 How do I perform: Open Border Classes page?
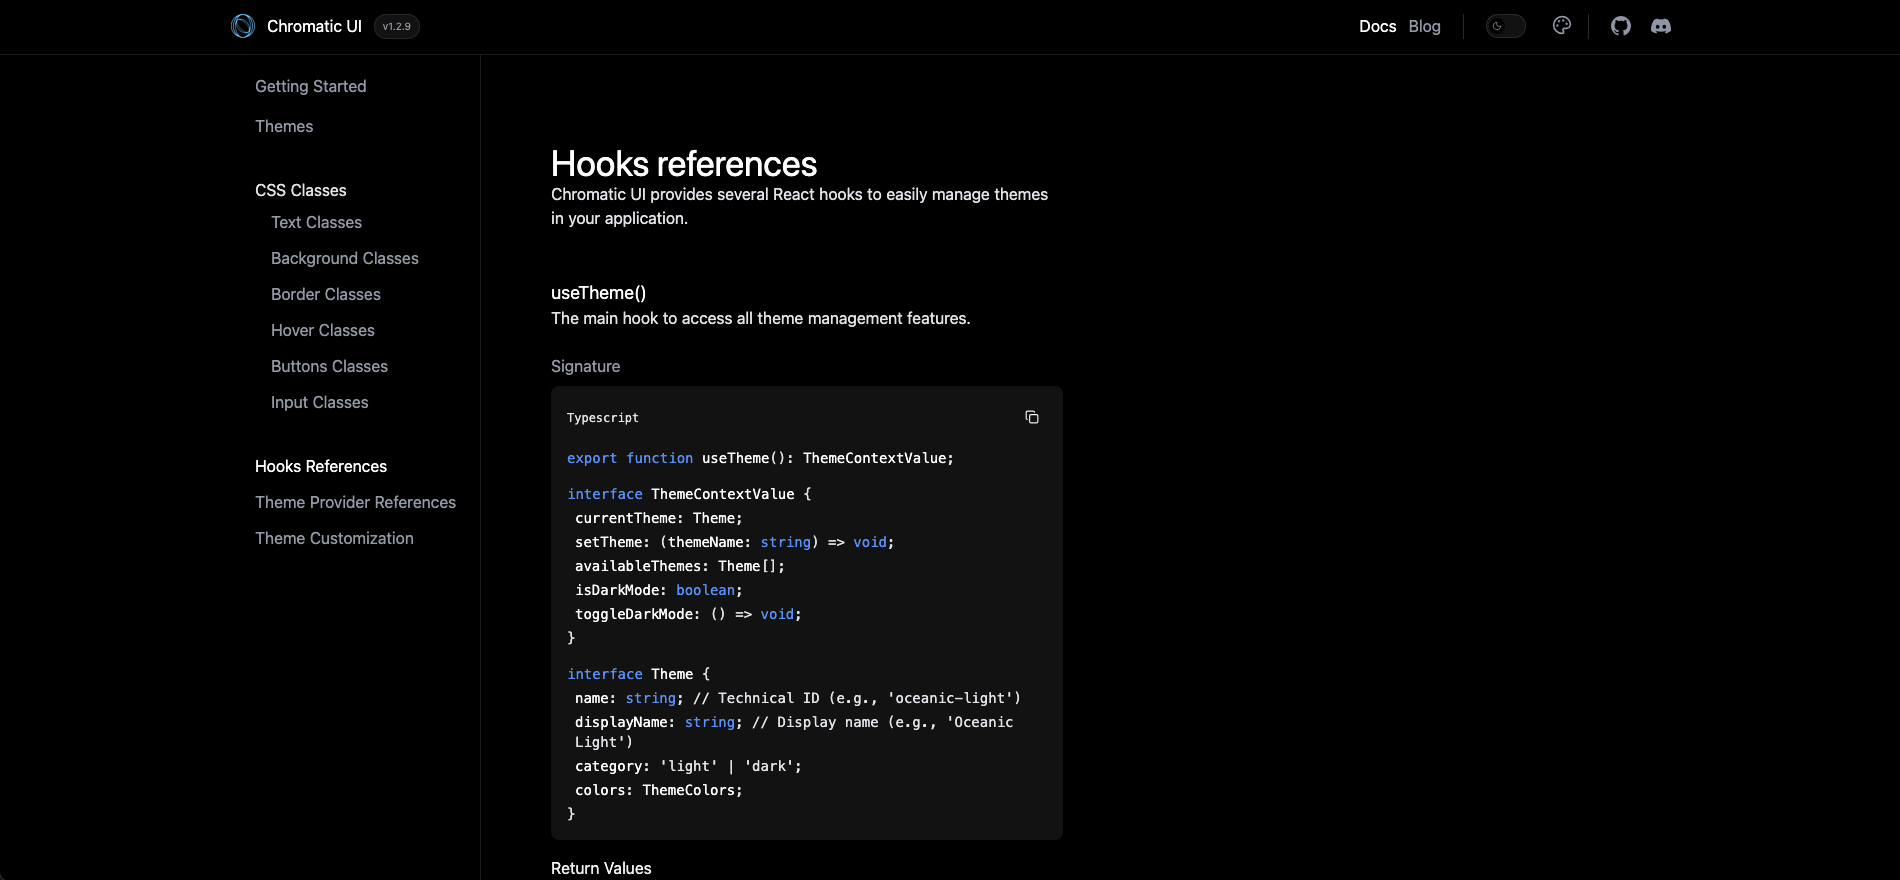[x=325, y=294]
